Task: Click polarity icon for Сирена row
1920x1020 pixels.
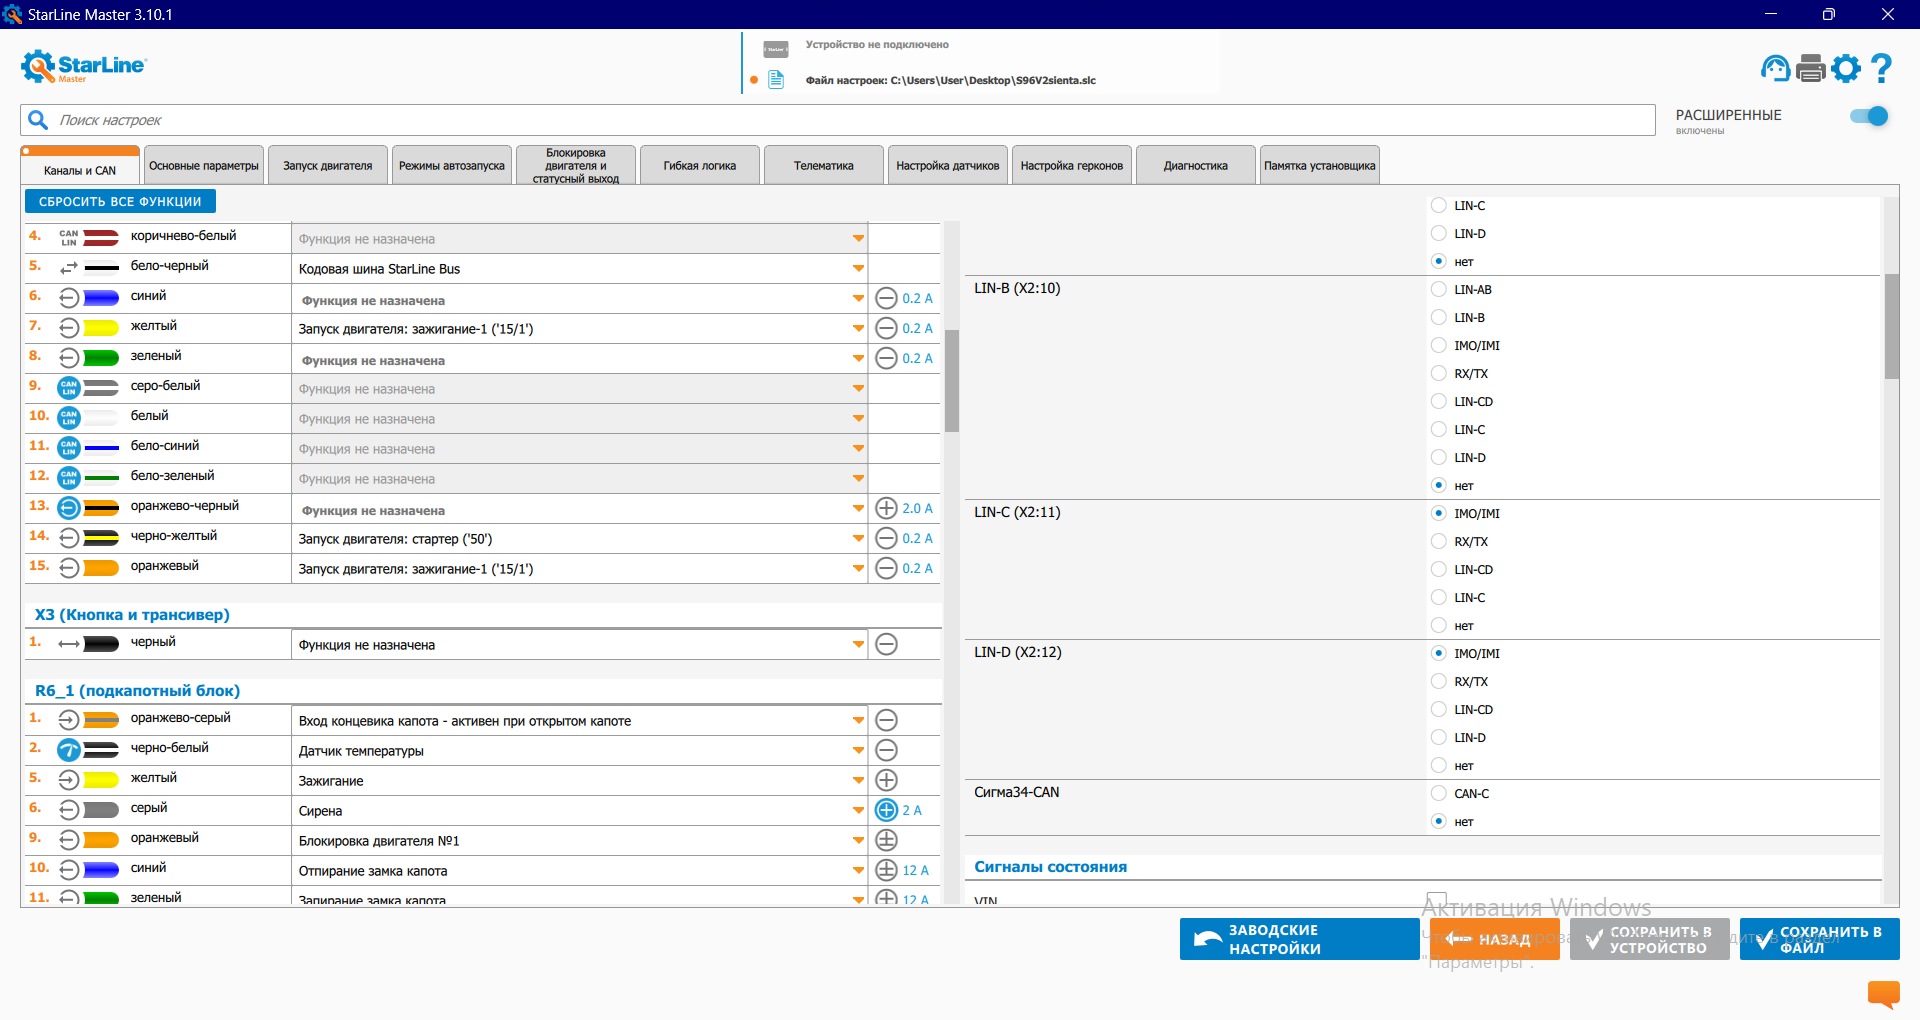Action: (x=886, y=810)
